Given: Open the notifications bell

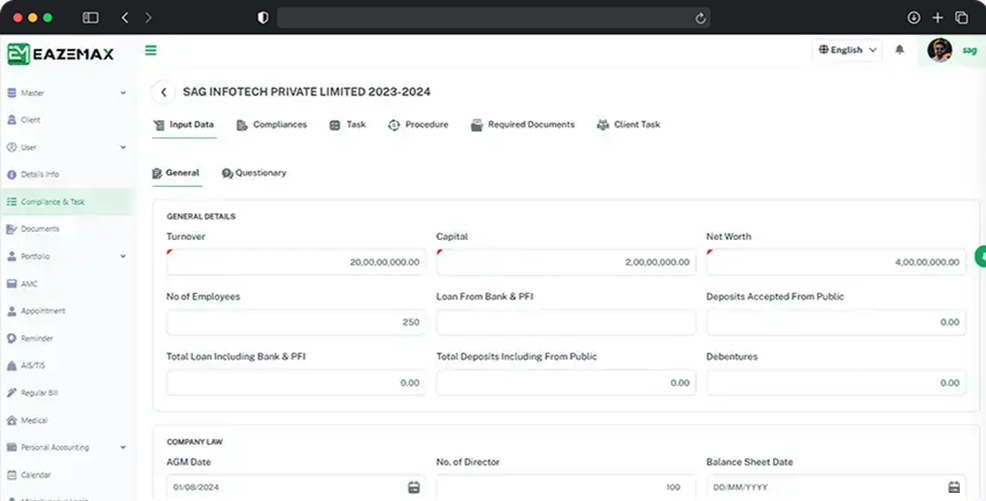Looking at the screenshot, I should point(900,50).
